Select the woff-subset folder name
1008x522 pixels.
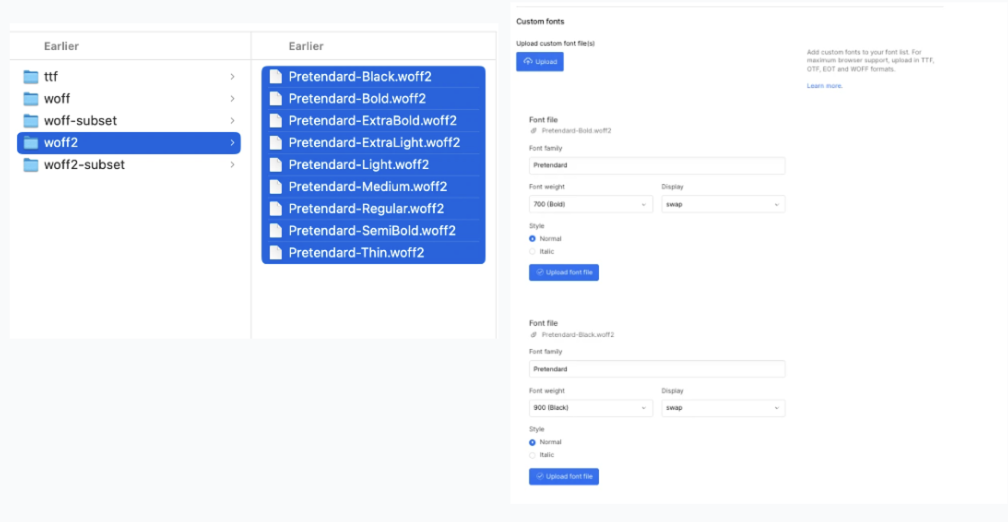coord(80,121)
